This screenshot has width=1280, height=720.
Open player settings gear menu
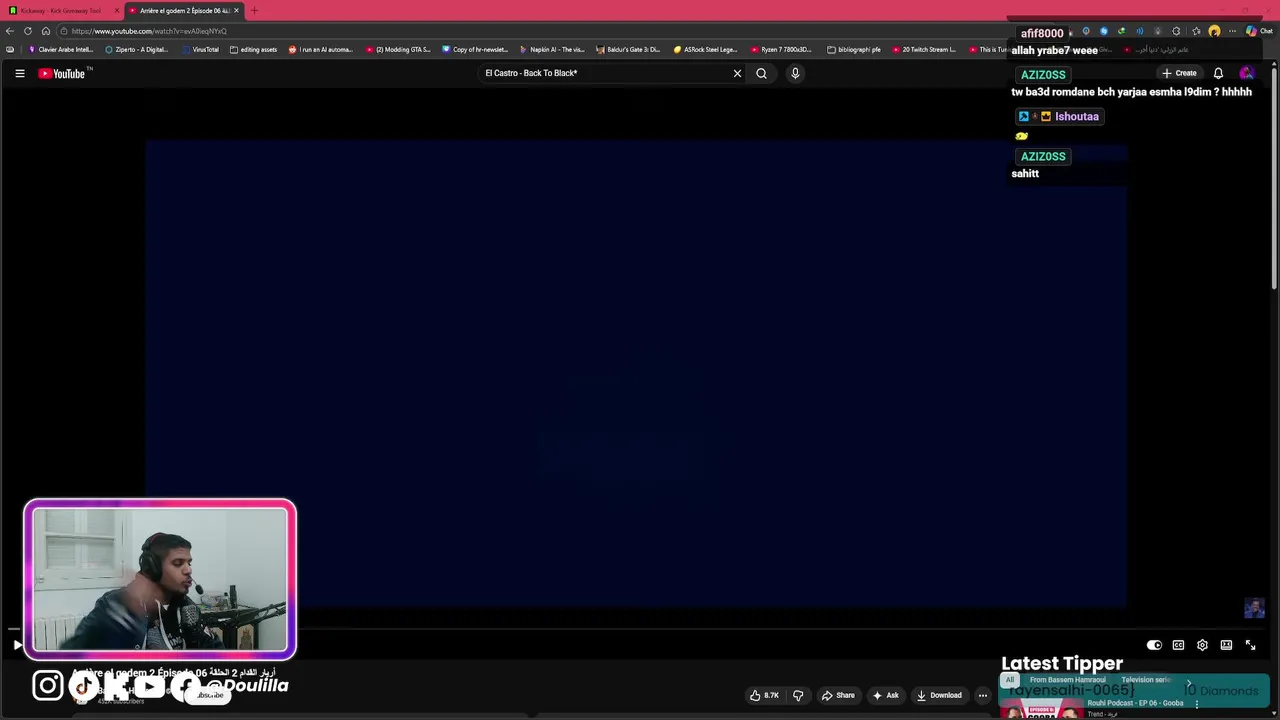pos(1202,645)
